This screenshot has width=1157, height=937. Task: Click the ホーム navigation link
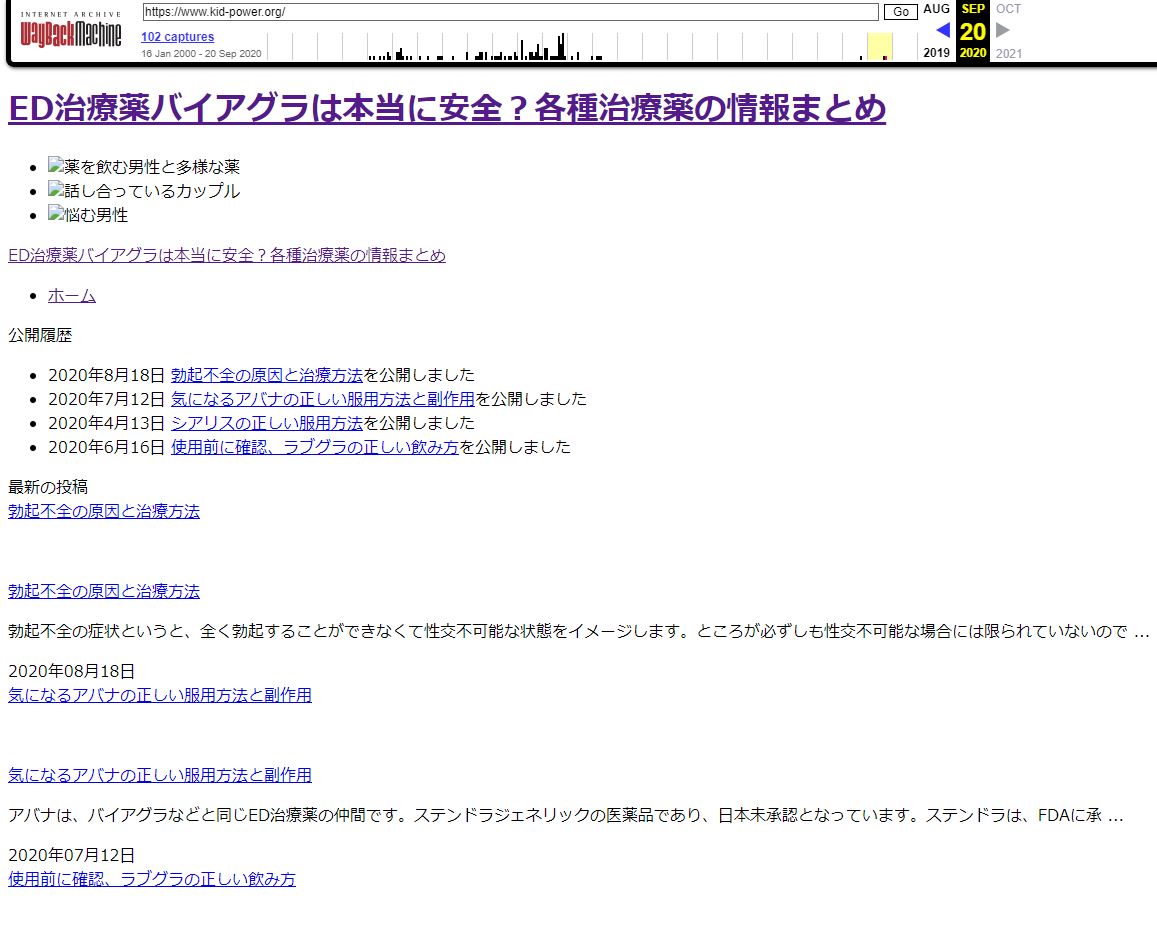point(72,295)
